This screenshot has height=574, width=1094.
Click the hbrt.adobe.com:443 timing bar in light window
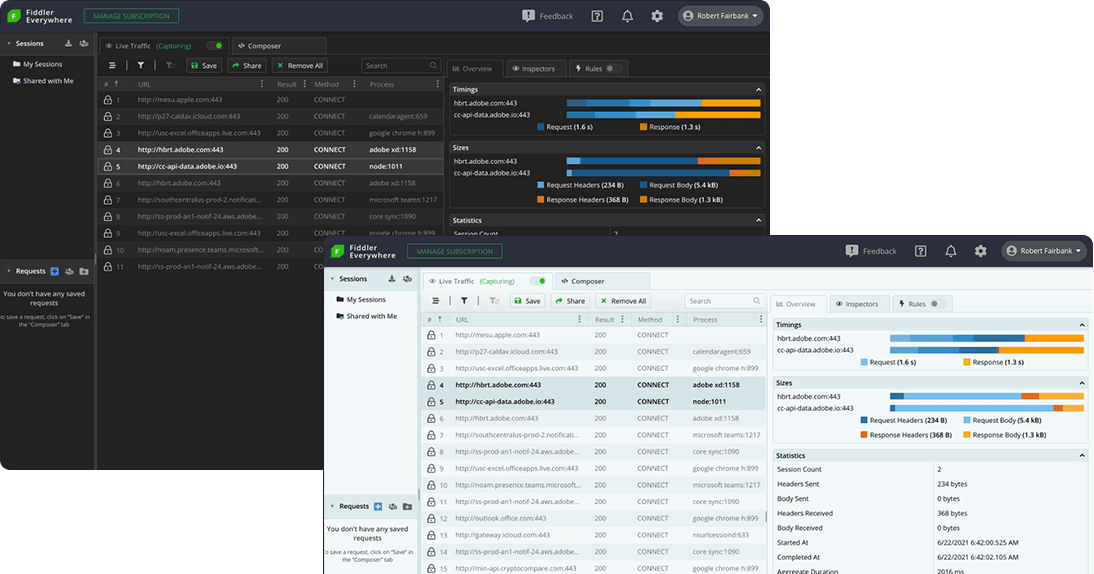tap(987, 338)
